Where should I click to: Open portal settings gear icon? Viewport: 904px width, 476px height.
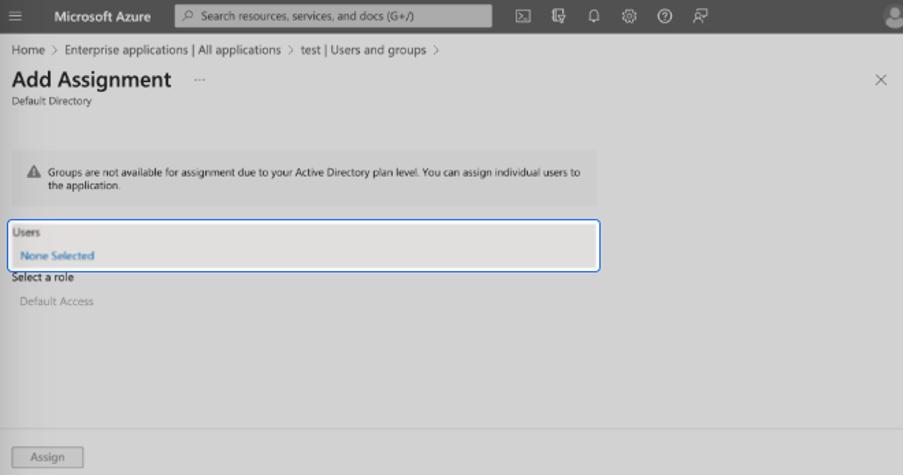point(629,16)
